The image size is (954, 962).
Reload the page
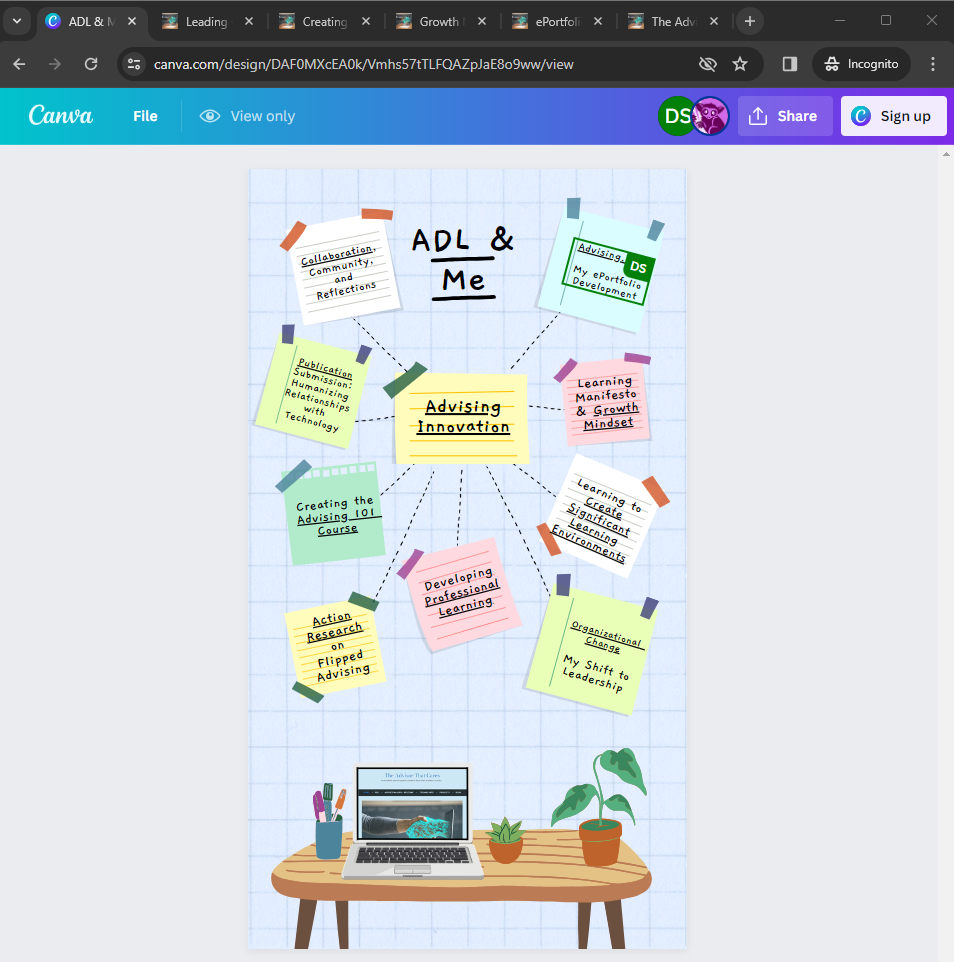(91, 64)
